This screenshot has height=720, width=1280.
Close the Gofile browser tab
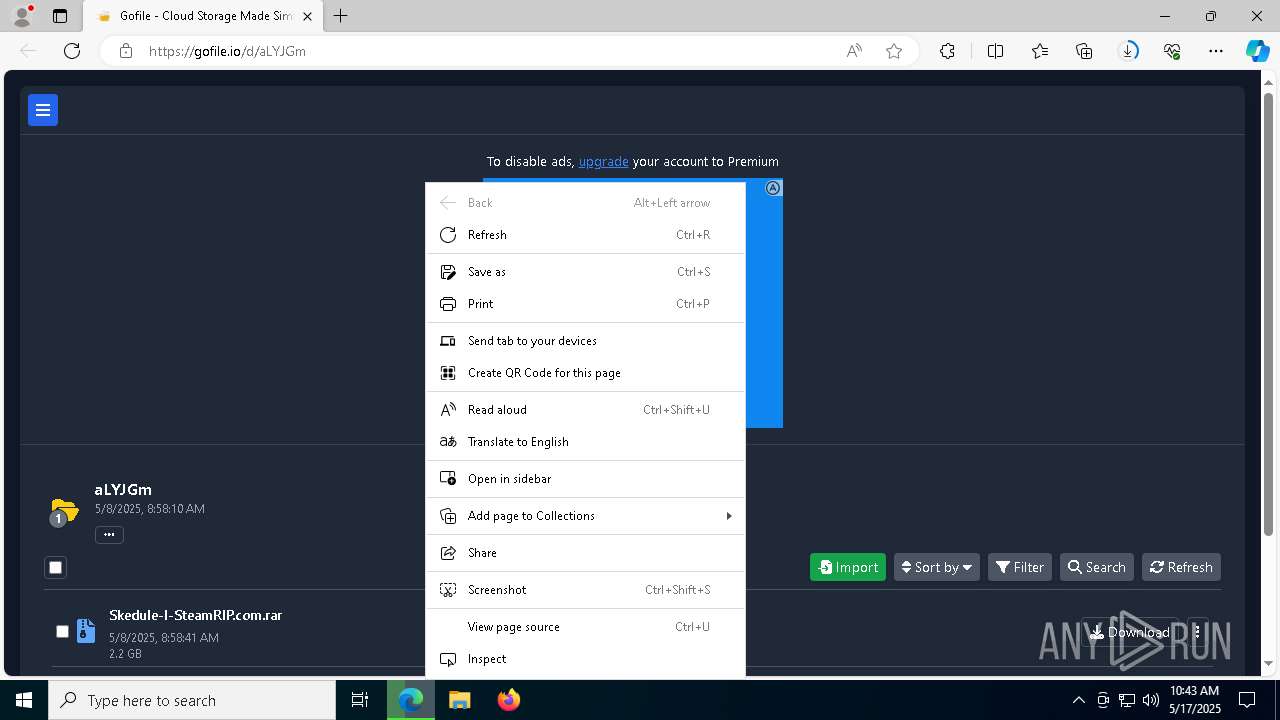[x=307, y=16]
